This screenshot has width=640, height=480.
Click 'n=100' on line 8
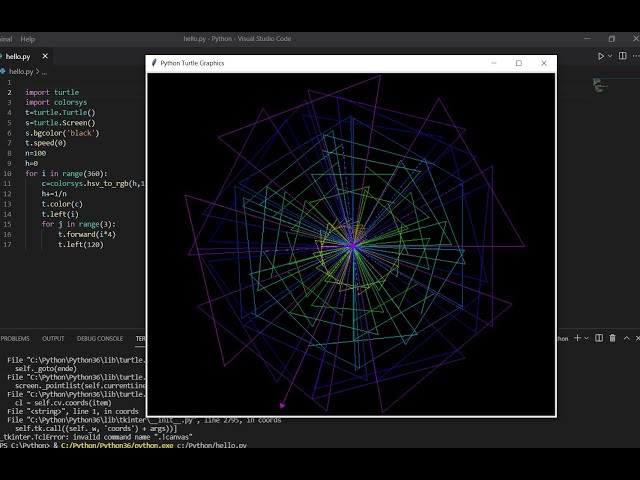36,153
